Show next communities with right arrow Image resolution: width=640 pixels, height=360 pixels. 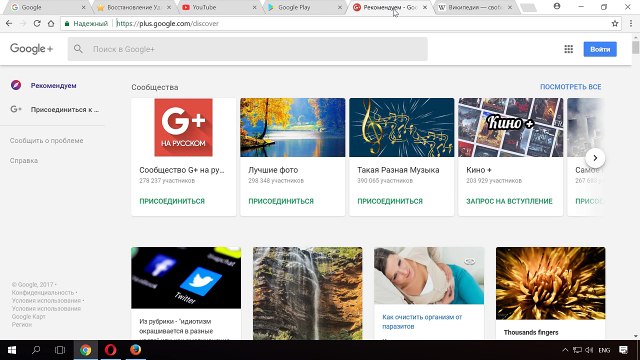click(x=595, y=158)
